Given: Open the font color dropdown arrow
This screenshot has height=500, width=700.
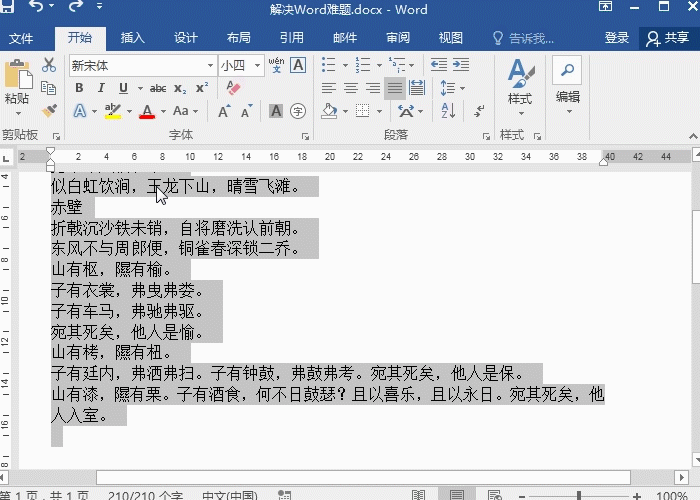Looking at the screenshot, I should point(163,111).
